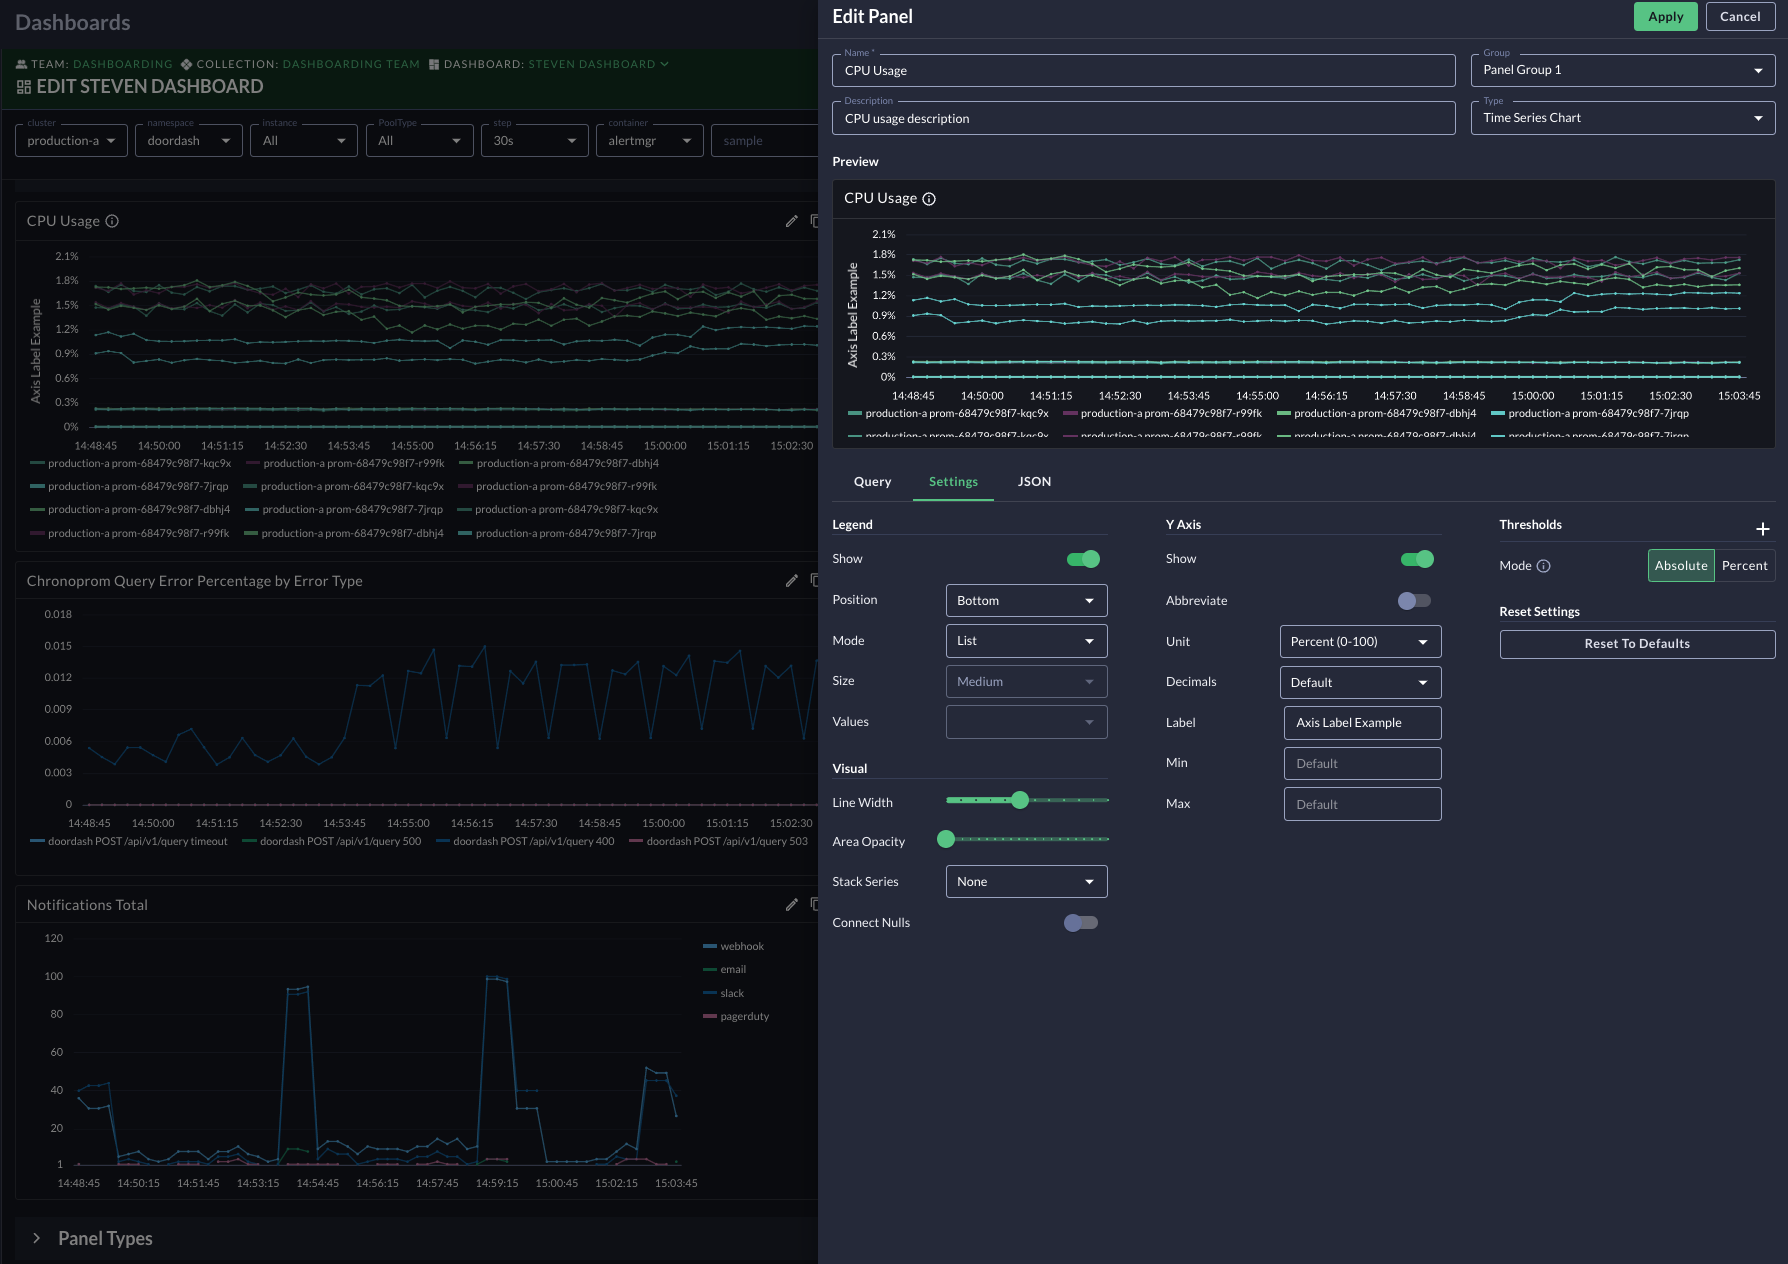Open the Unit dropdown showing Percent (0-100)
The width and height of the screenshot is (1788, 1264).
[1360, 642]
